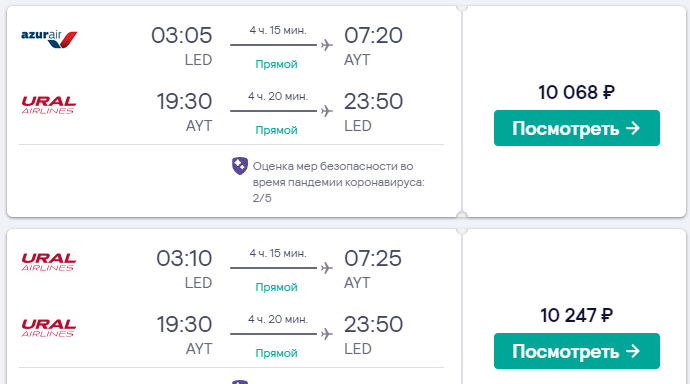The height and width of the screenshot is (384, 690).
Task: Click the purple COVID safety shield icon
Action: click(240, 166)
